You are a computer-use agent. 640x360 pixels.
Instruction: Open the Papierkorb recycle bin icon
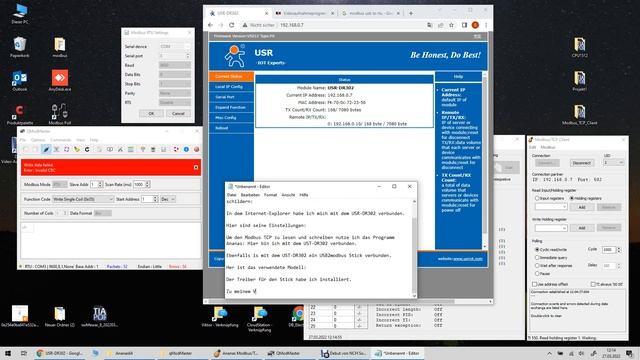(x=20, y=47)
